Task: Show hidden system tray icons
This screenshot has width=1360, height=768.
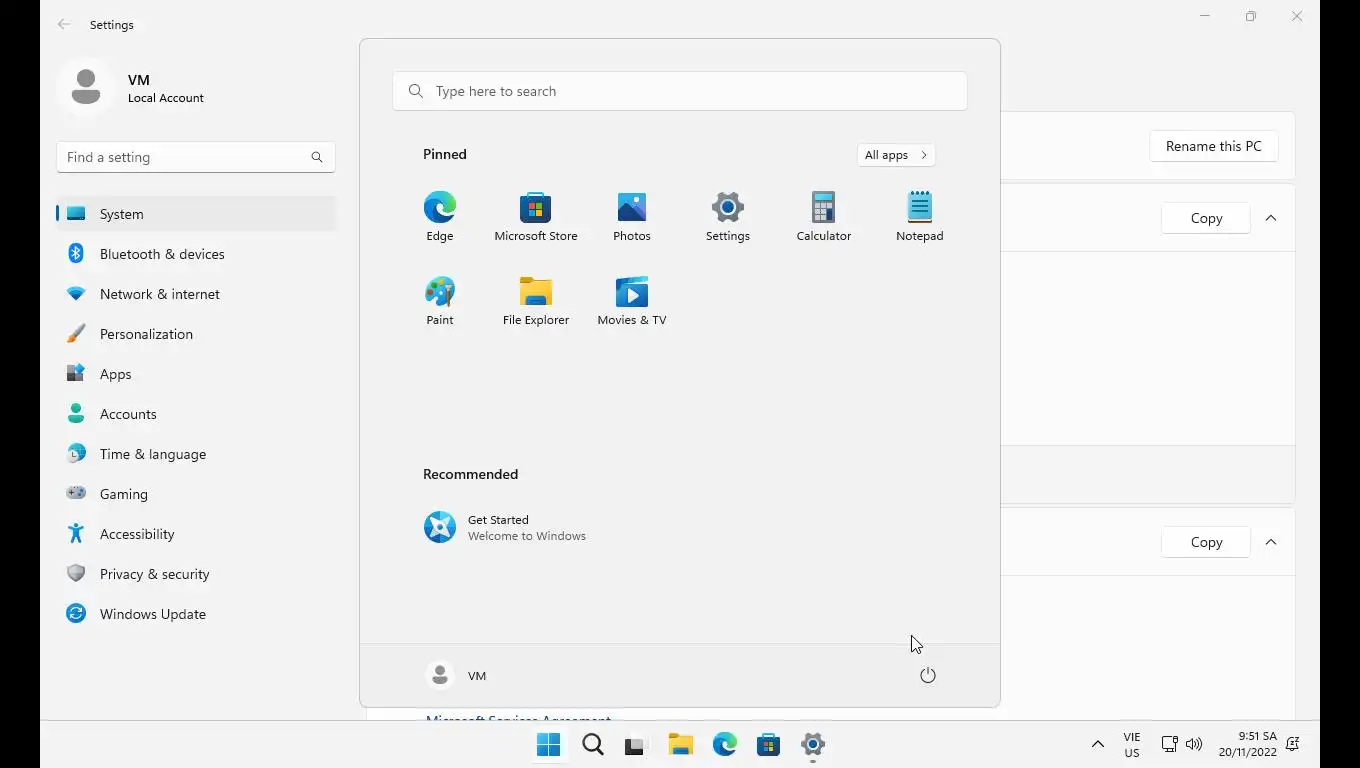Action: pyautogui.click(x=1097, y=744)
